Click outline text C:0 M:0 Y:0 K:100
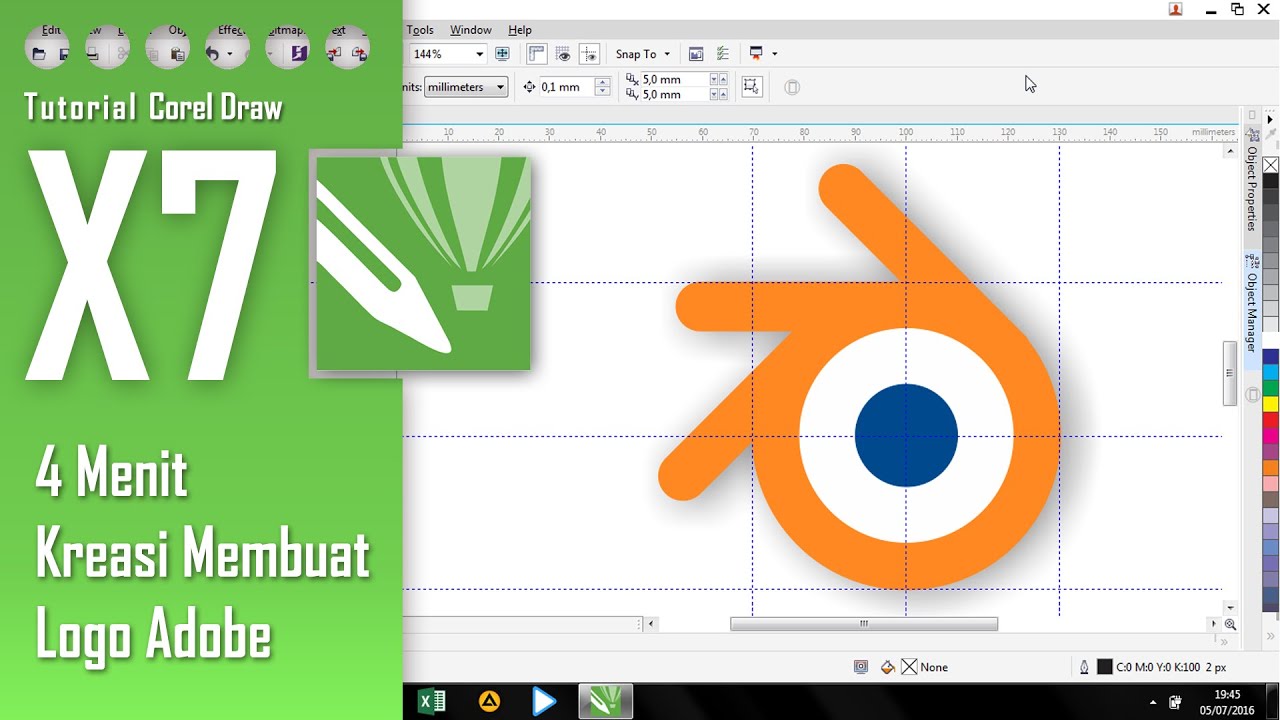1280x720 pixels. point(1158,667)
